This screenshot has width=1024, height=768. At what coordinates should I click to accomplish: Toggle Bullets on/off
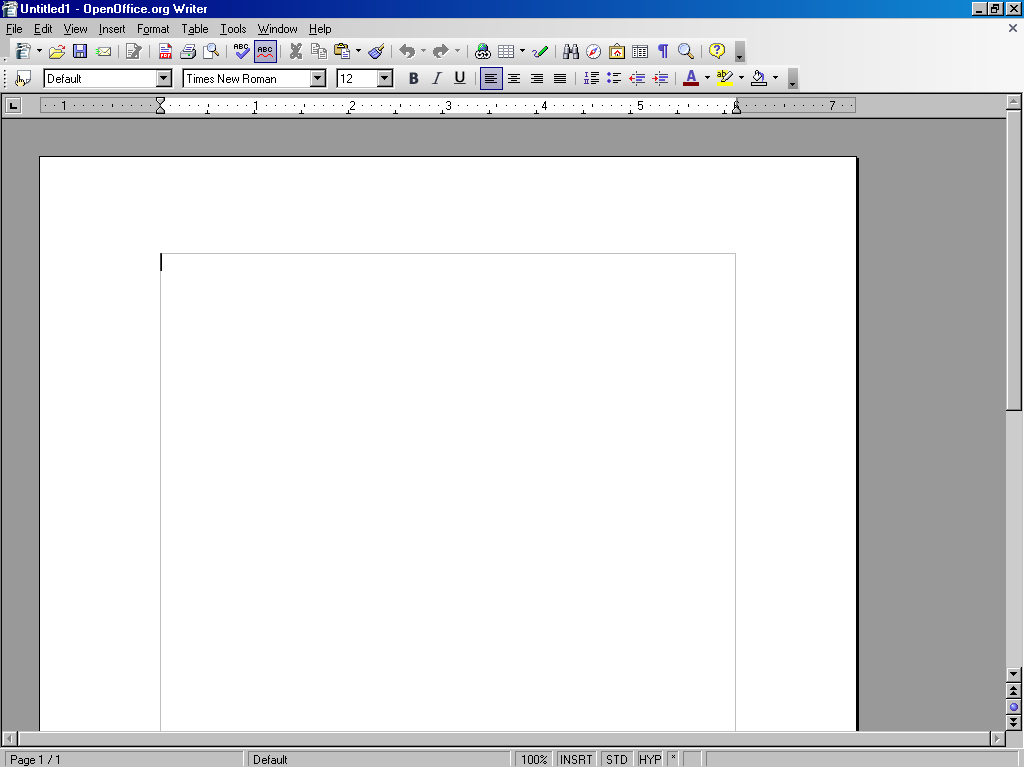tap(614, 78)
